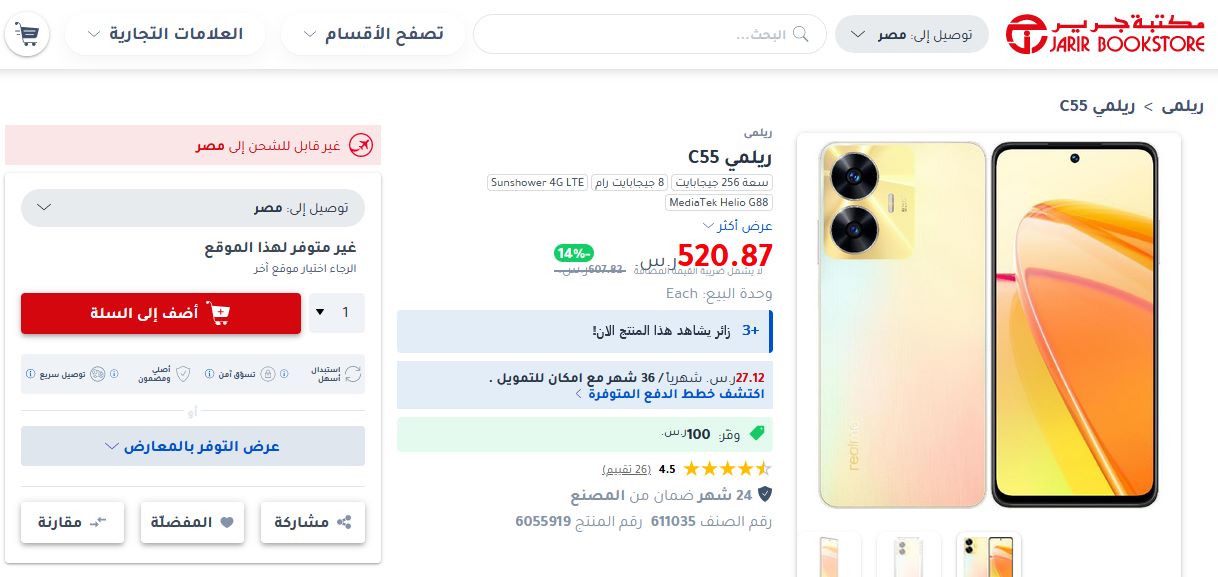This screenshot has width=1218, height=577.
Task: Add to favorites with heart button المفضلة
Action: tap(192, 522)
